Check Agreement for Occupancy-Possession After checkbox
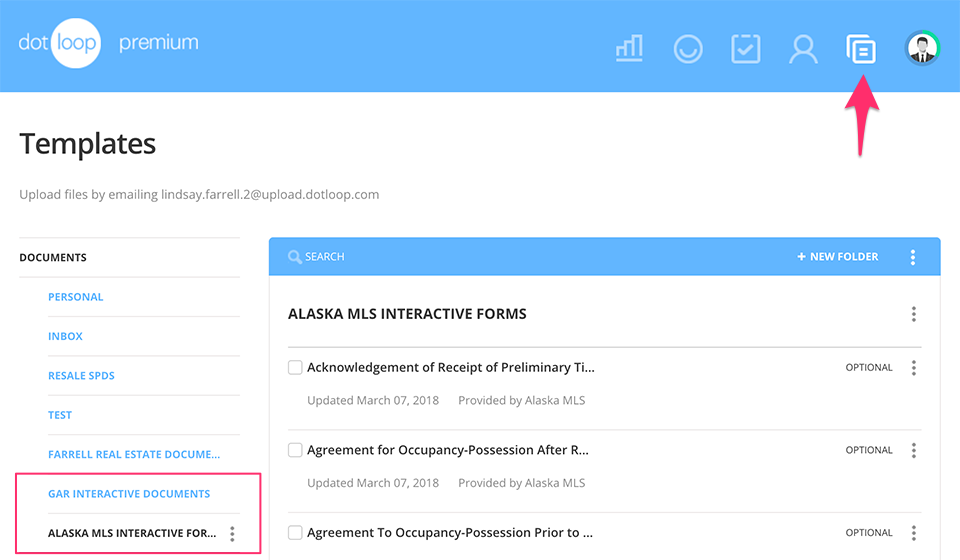The image size is (960, 560). click(295, 450)
